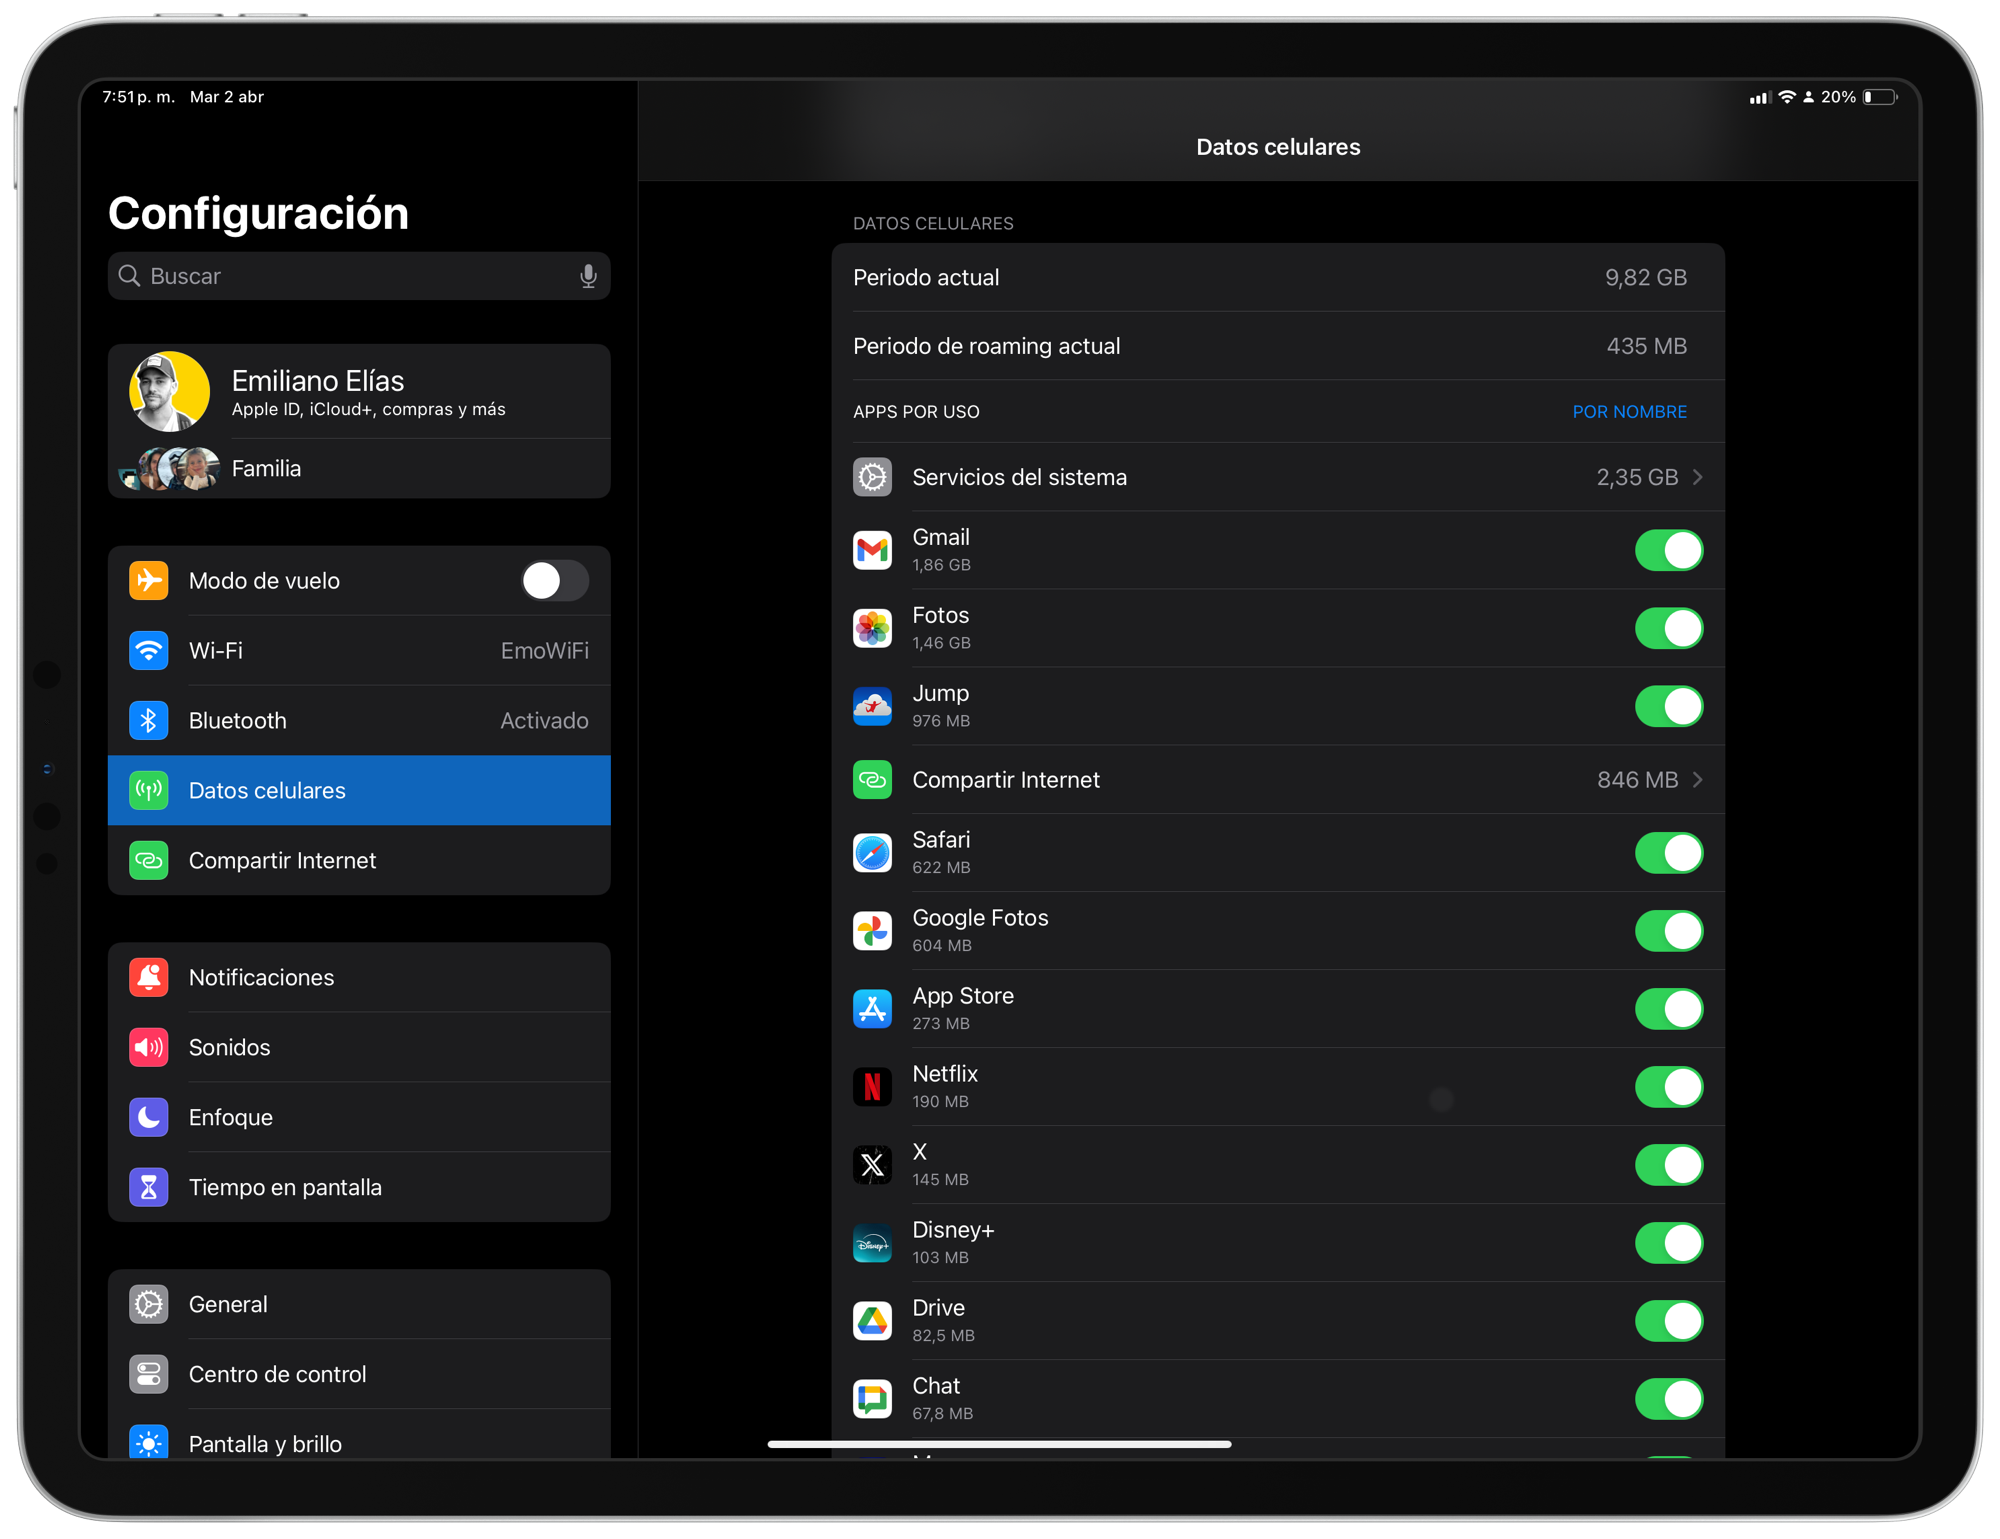2000x1539 pixels.
Task: Select Periodo de roaming actual row
Action: coord(1278,346)
